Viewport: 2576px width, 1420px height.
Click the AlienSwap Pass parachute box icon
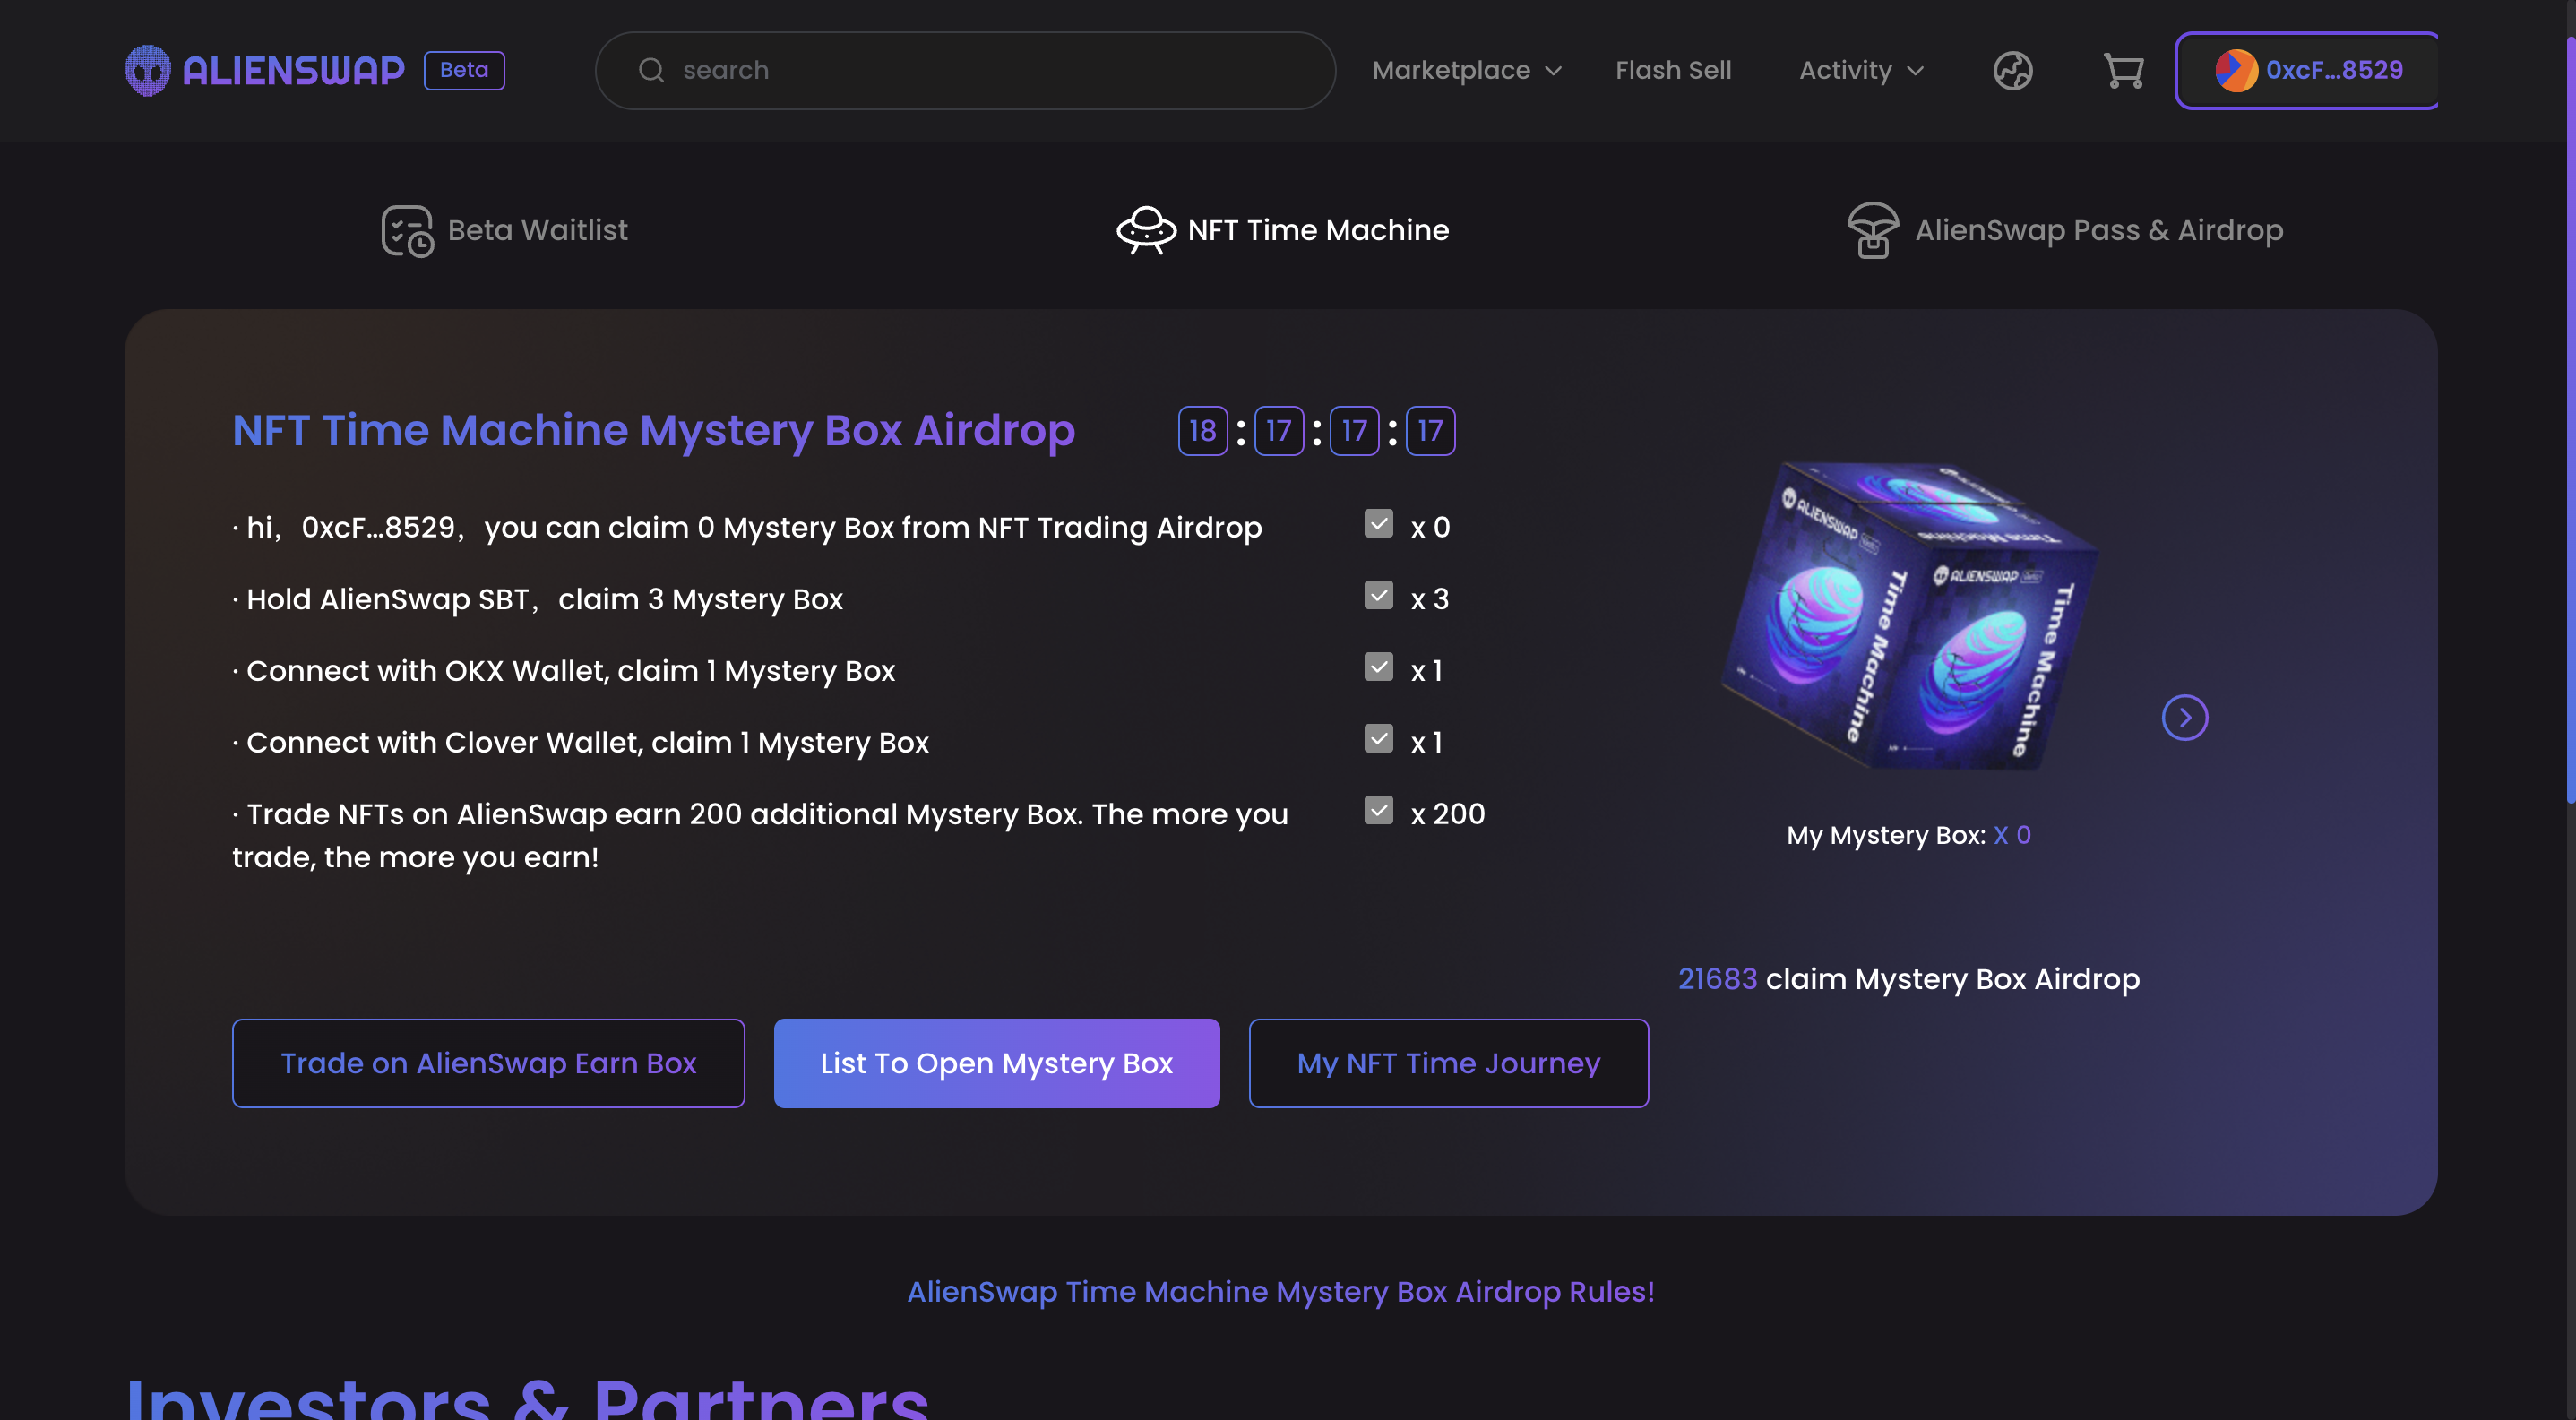pos(1872,230)
